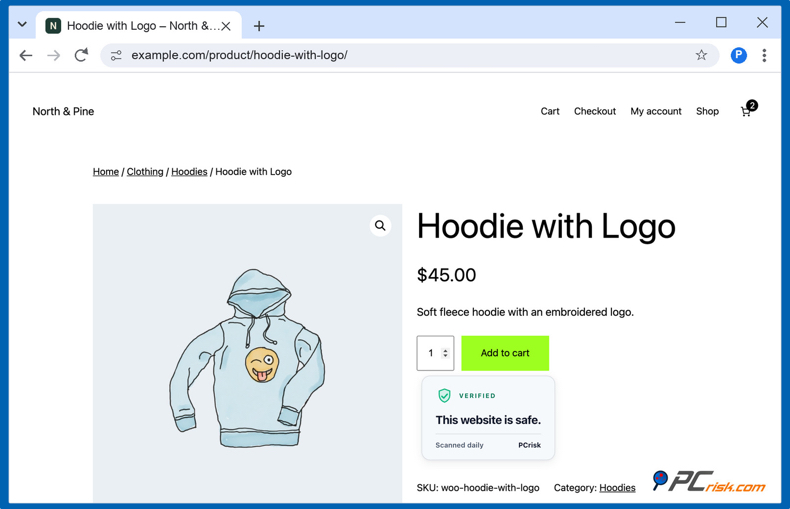Close the Hoodie with Logo tab

[x=226, y=26]
